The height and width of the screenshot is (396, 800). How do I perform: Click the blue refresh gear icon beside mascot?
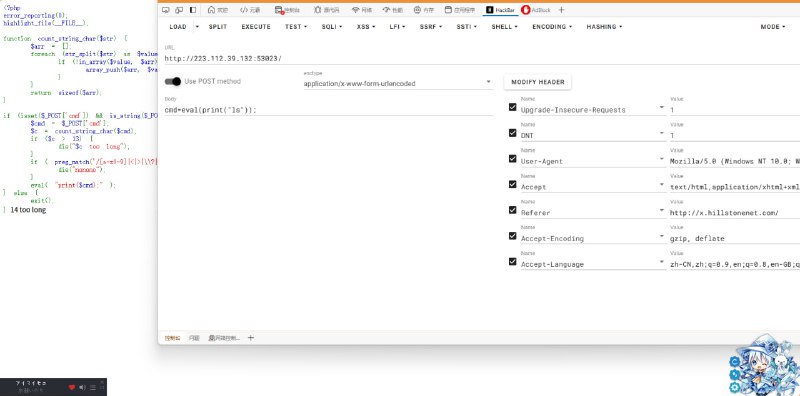pos(735,362)
